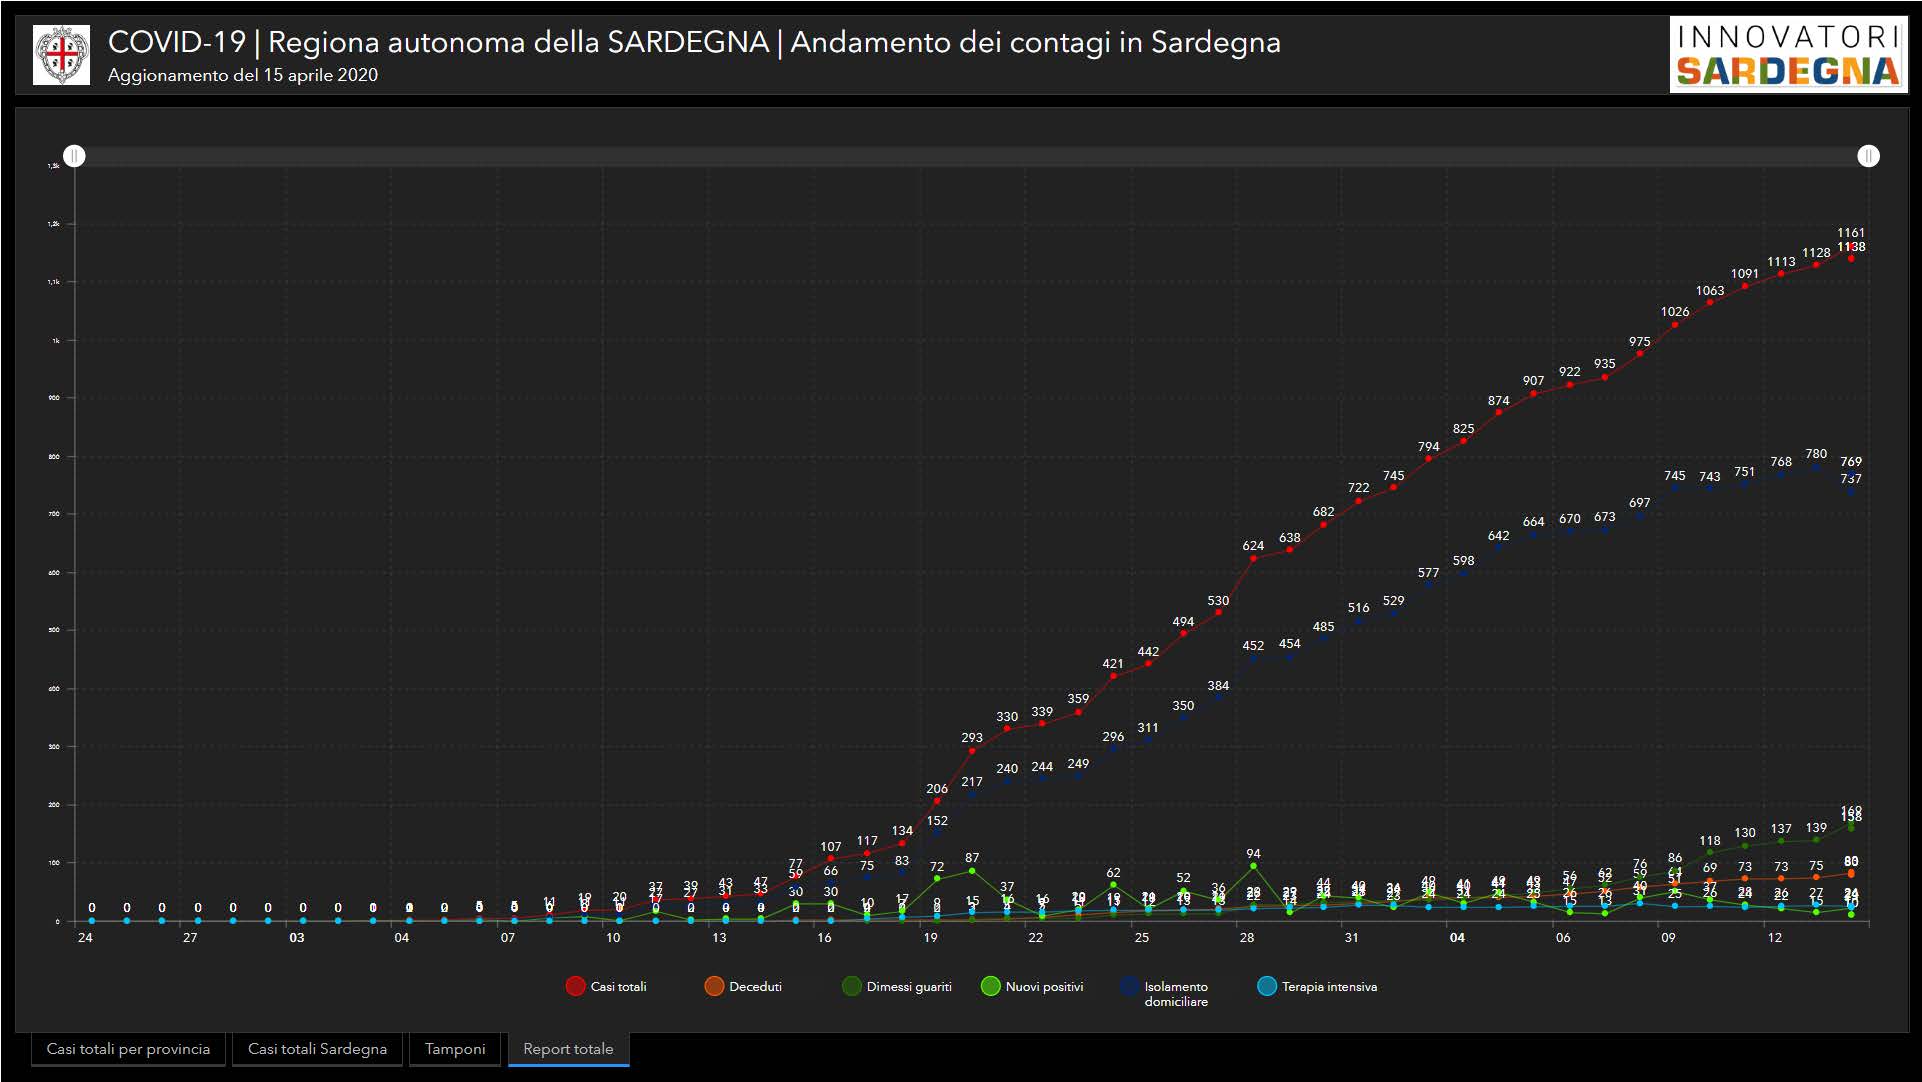Click the 780 Isolamento domiciliare data point

(x=1816, y=466)
